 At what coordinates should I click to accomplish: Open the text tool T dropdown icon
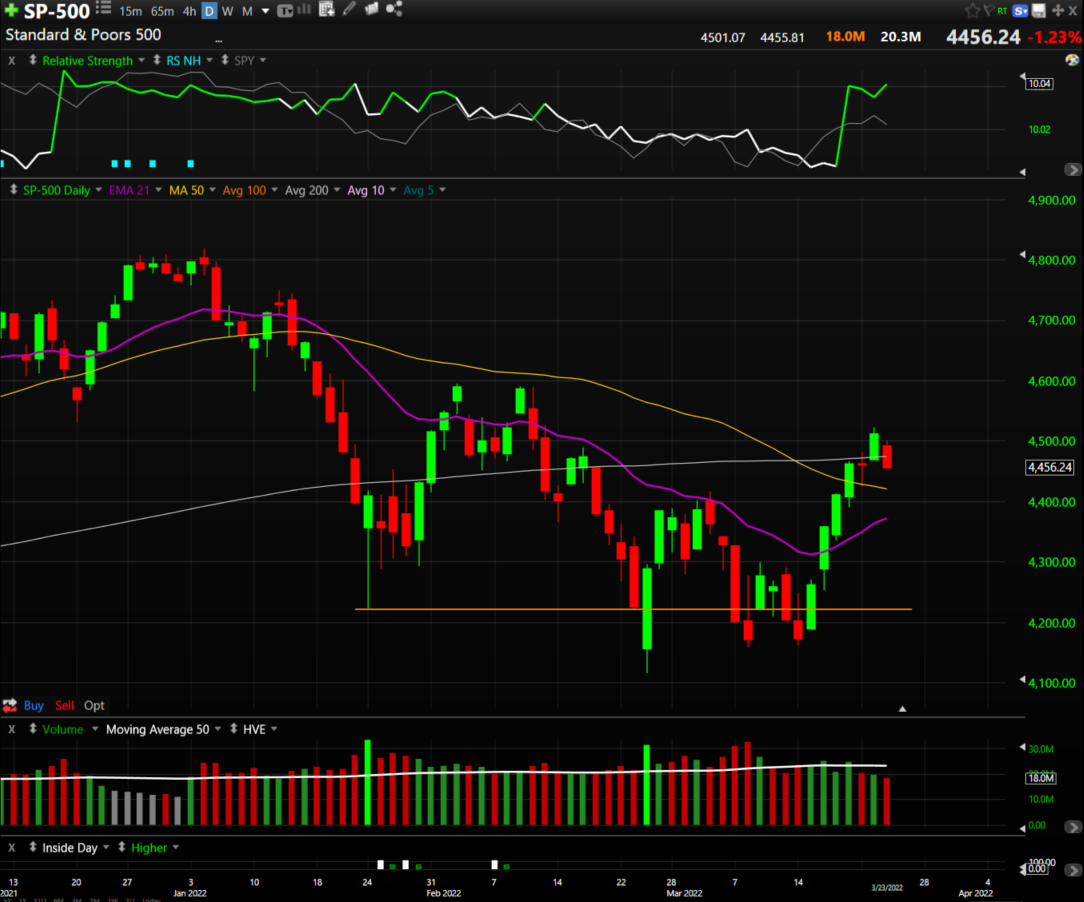coord(285,10)
